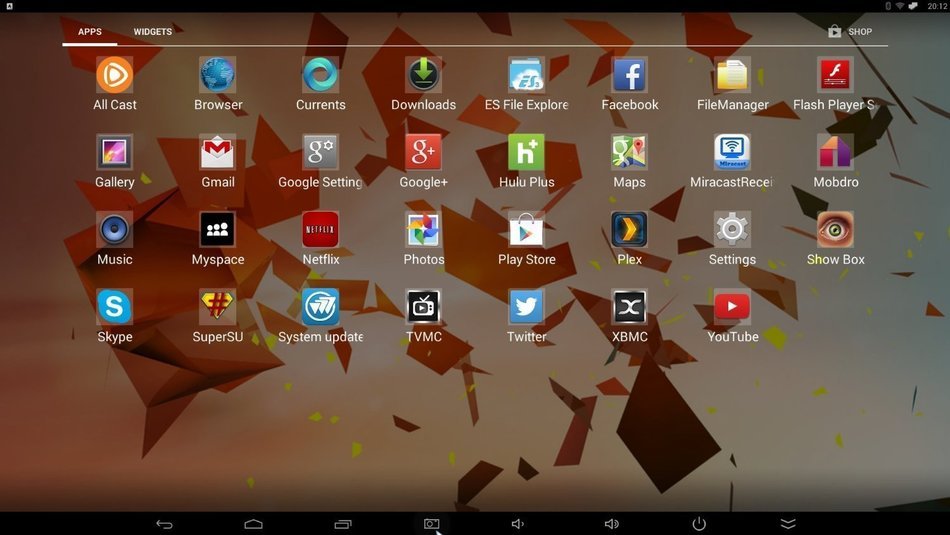
Task: Tap the Home navigation button
Action: pos(253,524)
